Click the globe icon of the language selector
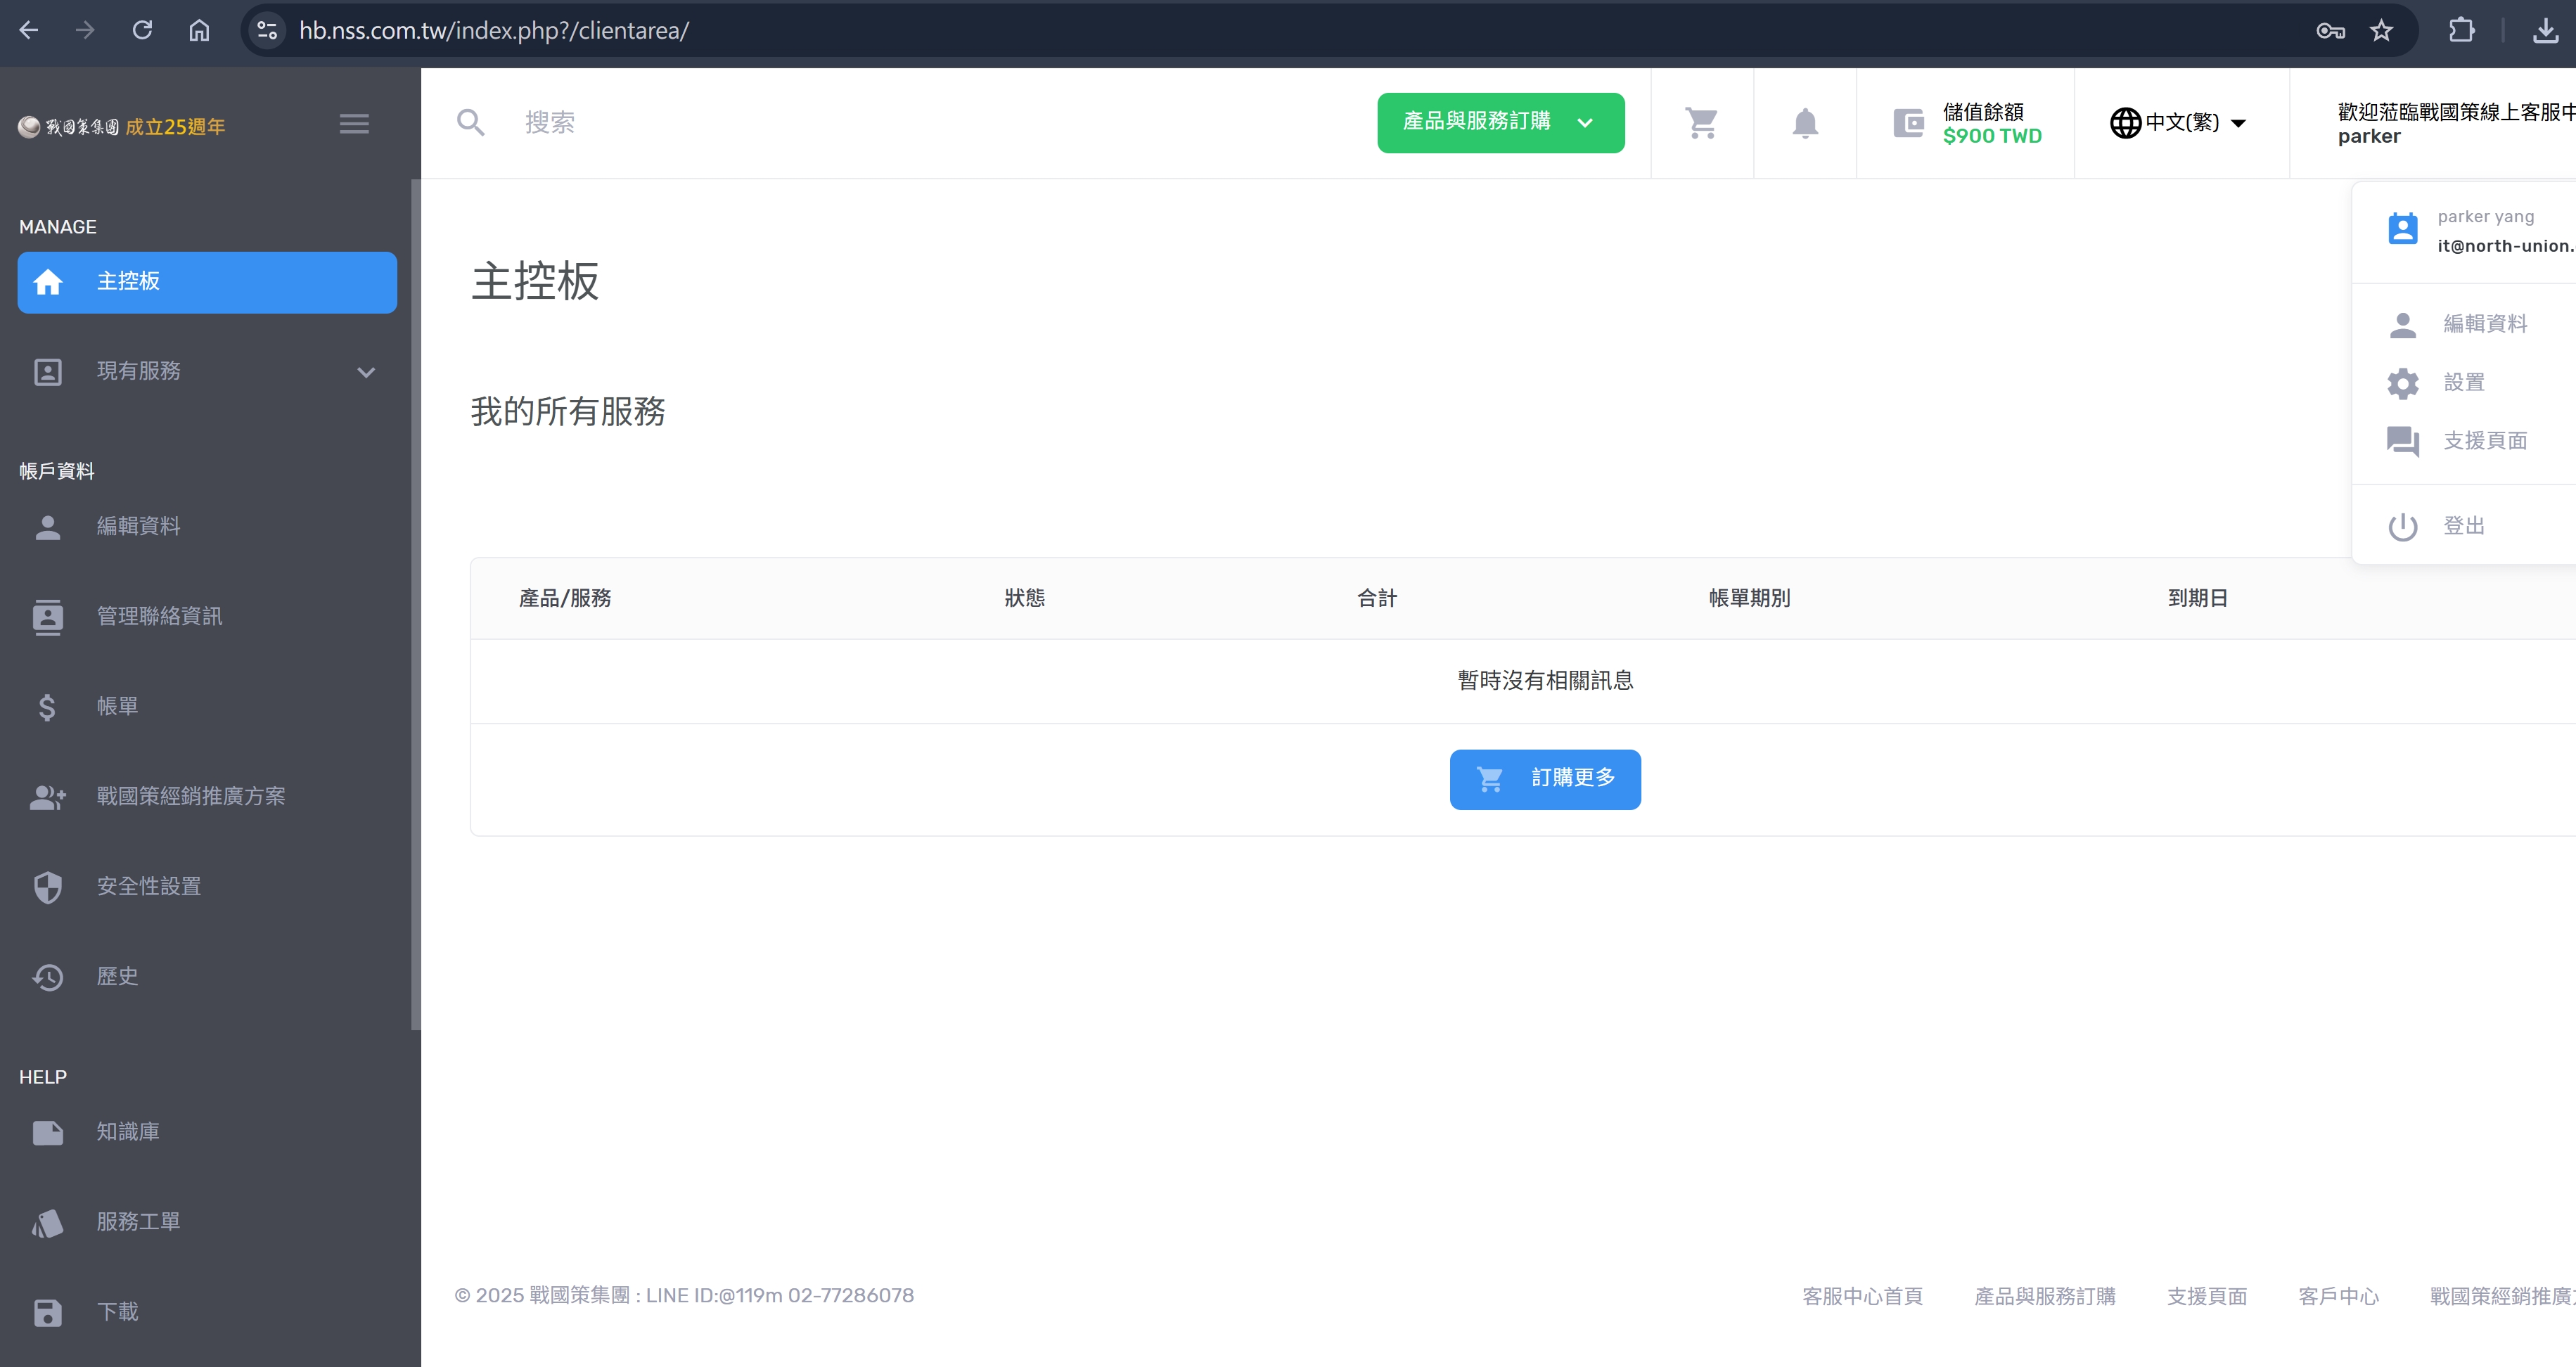 (x=2125, y=123)
